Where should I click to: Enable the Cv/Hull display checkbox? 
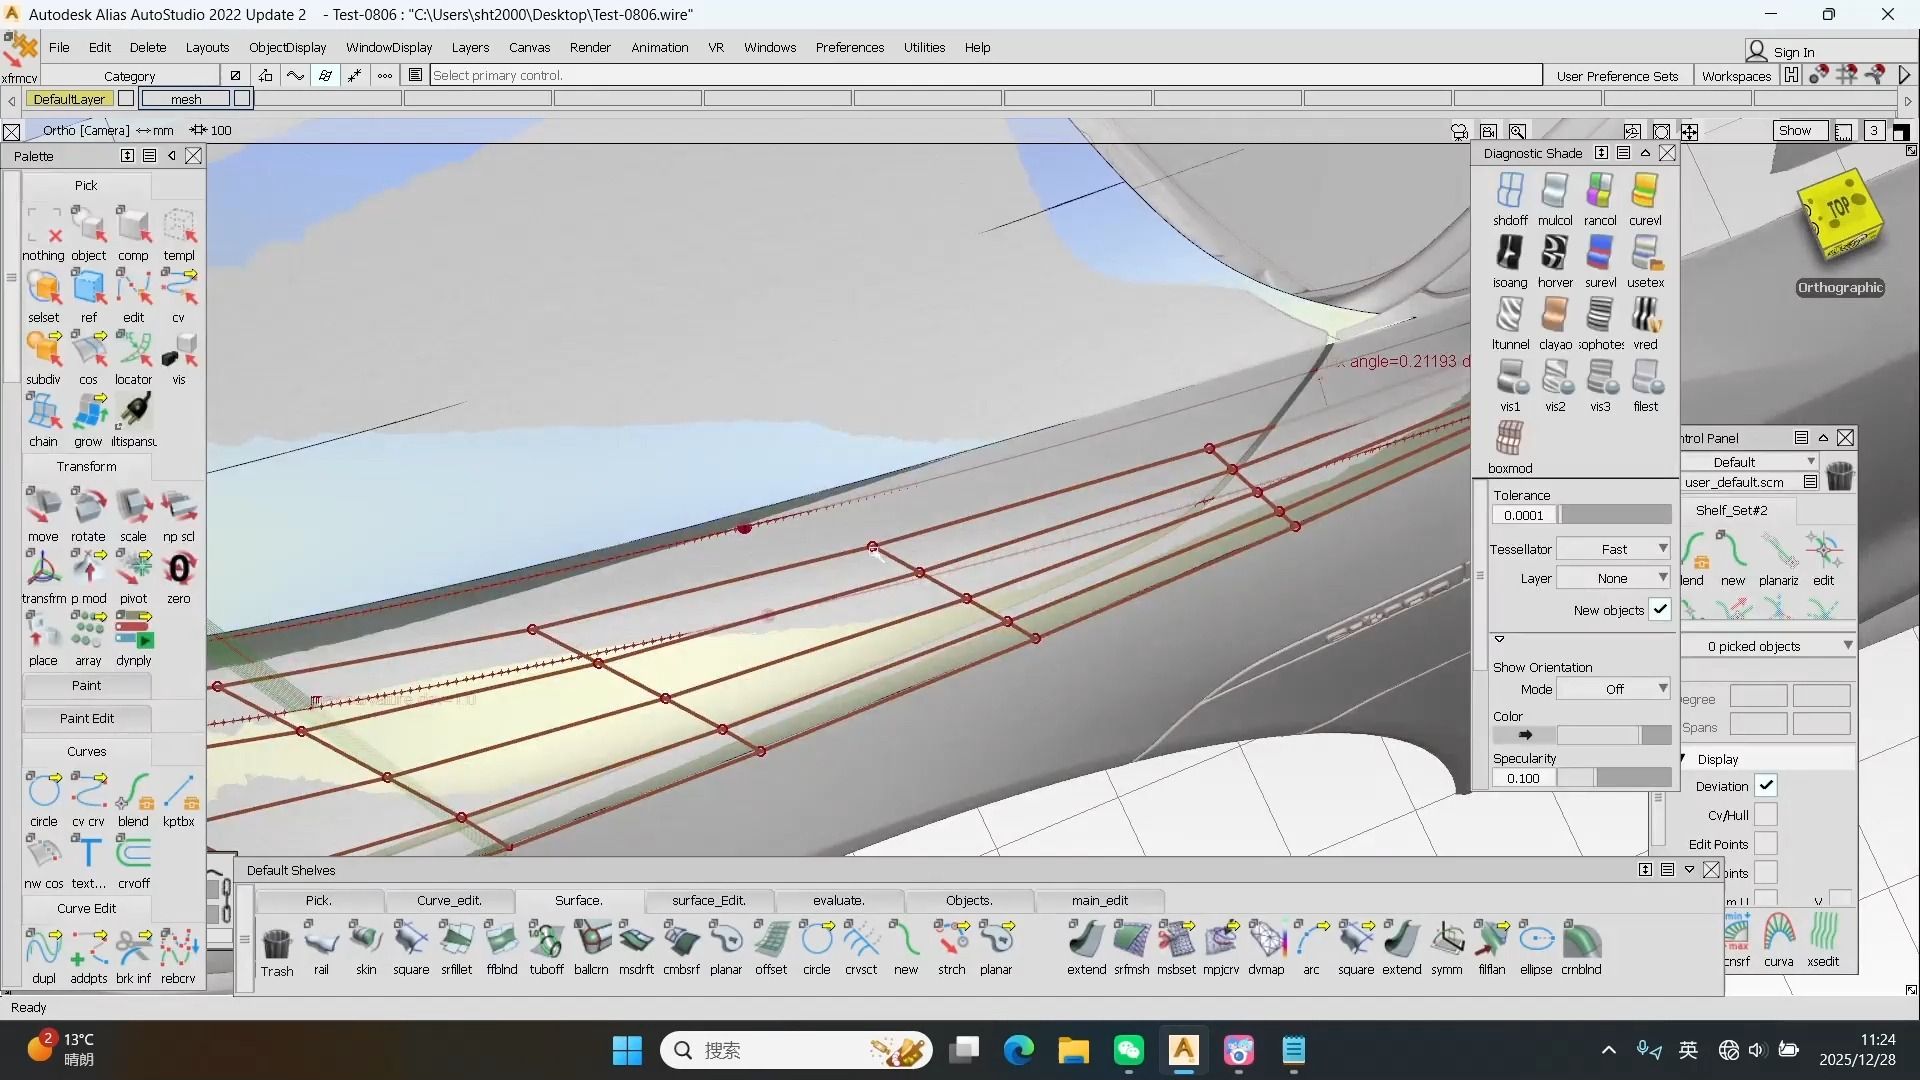(x=1766, y=815)
